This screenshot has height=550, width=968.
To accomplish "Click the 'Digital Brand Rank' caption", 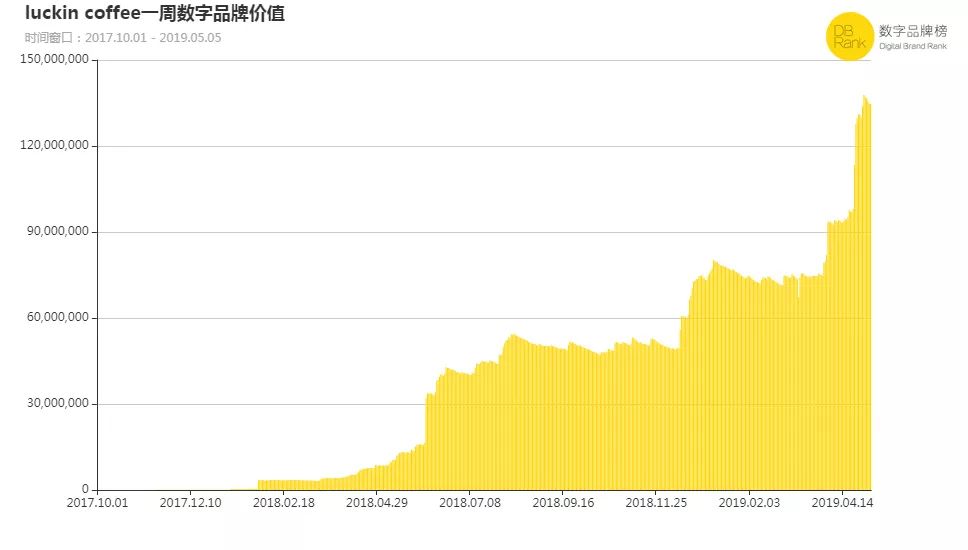I will 912,46.
